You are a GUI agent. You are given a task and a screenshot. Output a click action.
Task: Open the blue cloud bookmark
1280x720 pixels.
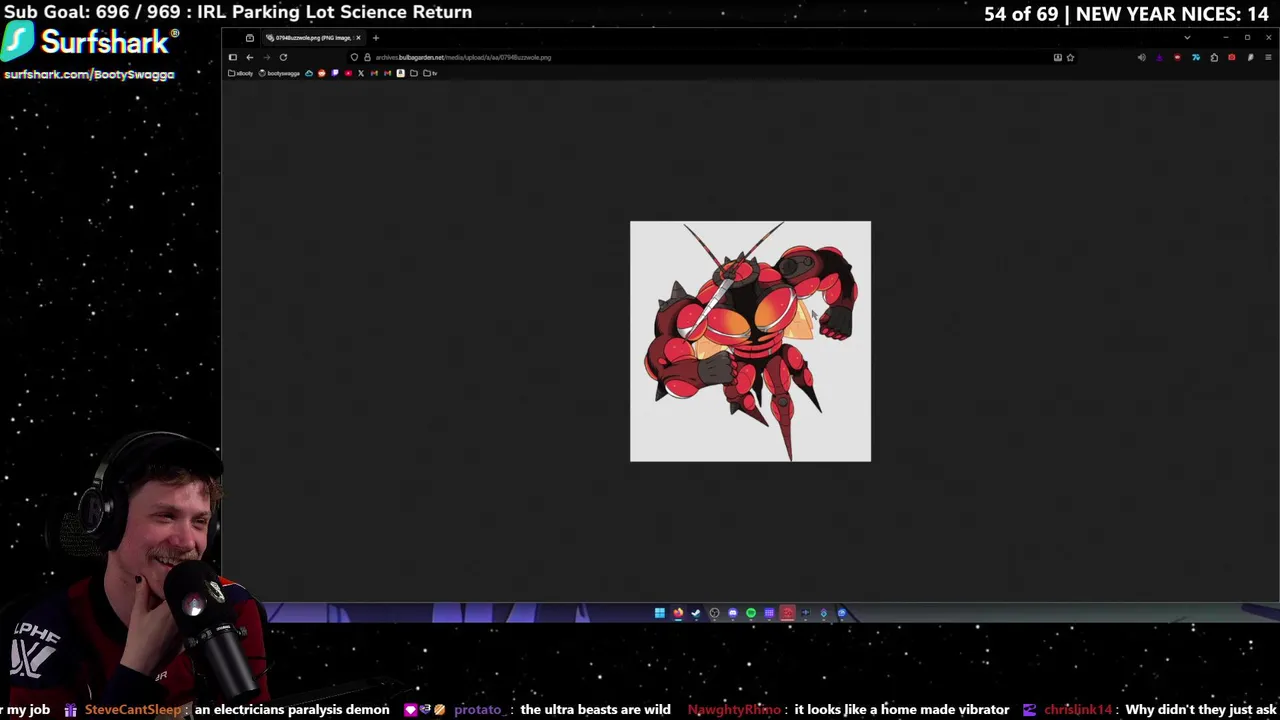tap(309, 73)
